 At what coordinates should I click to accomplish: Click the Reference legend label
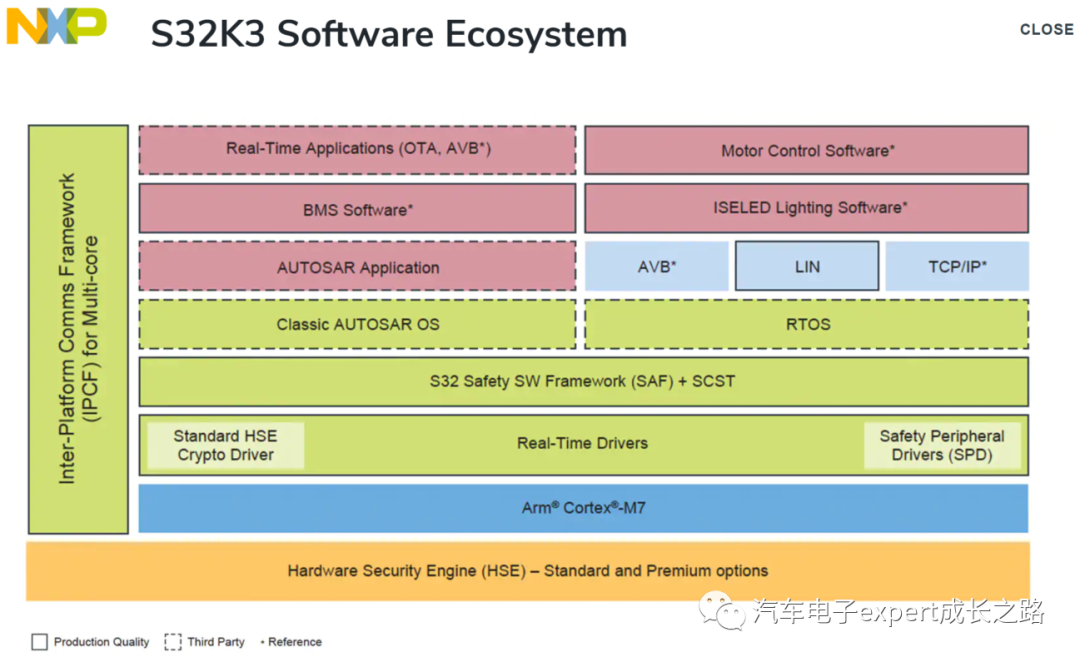[295, 642]
